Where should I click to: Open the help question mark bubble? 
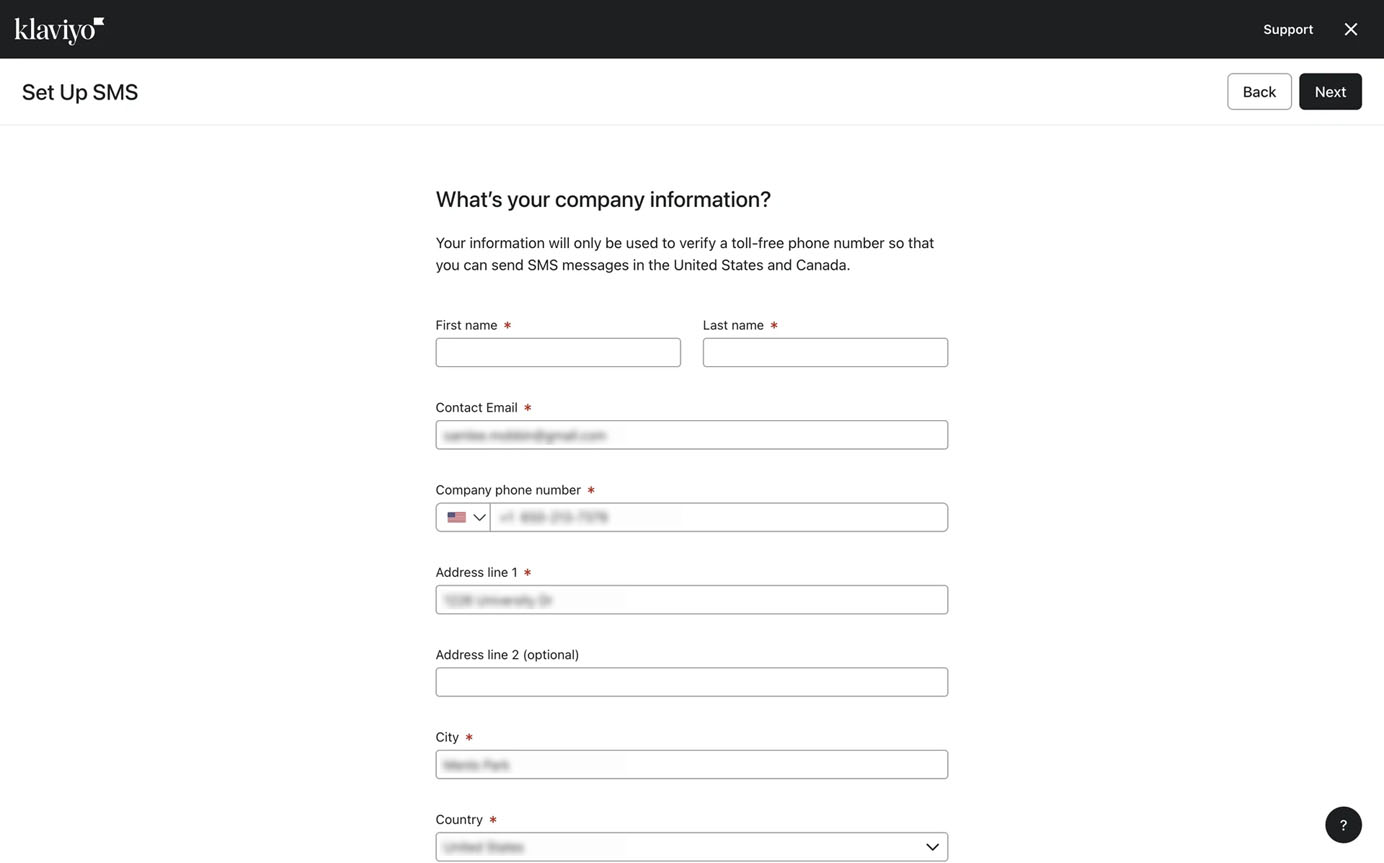click(1342, 824)
